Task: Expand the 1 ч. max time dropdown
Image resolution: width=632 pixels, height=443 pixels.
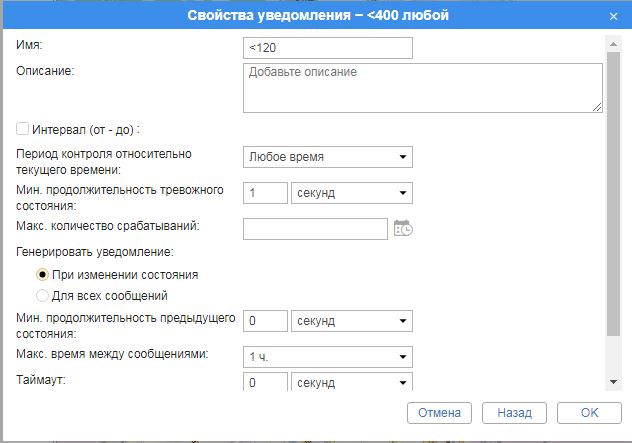Action: [328, 357]
